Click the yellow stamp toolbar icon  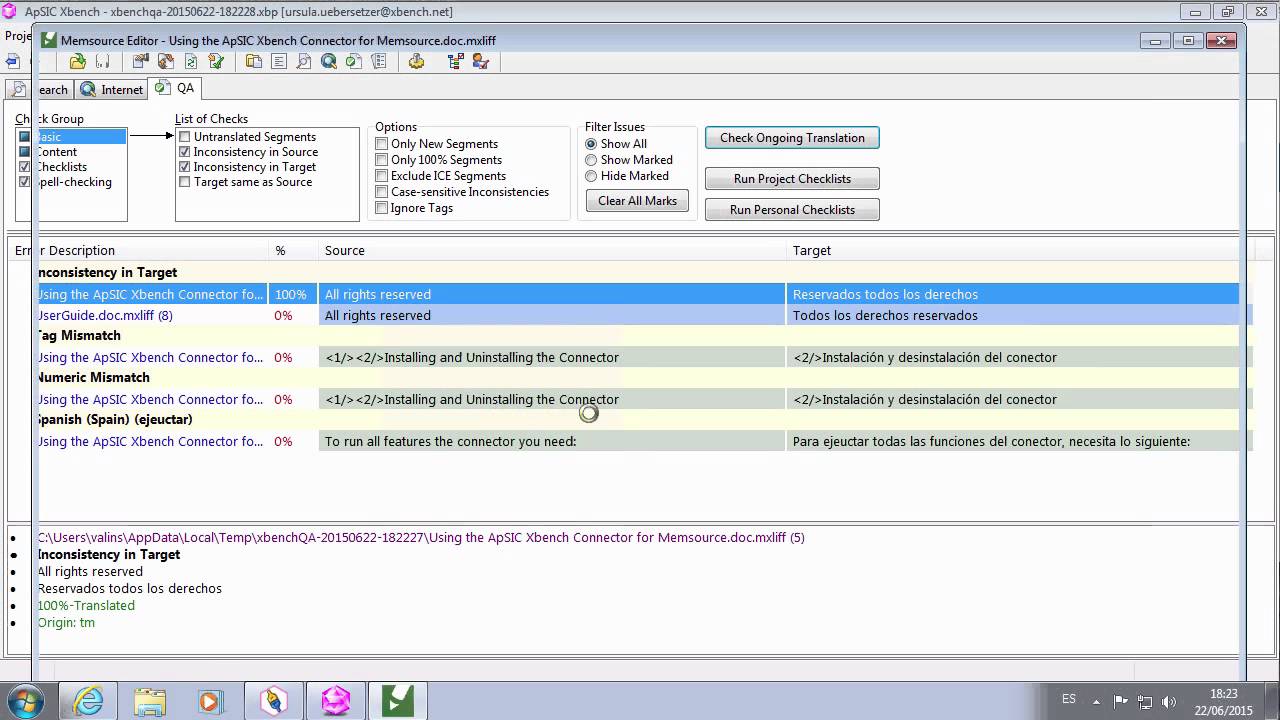point(416,61)
